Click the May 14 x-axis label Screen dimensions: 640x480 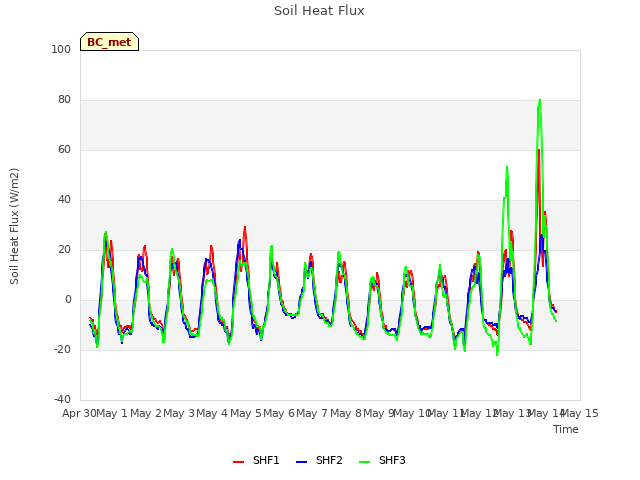click(x=546, y=413)
